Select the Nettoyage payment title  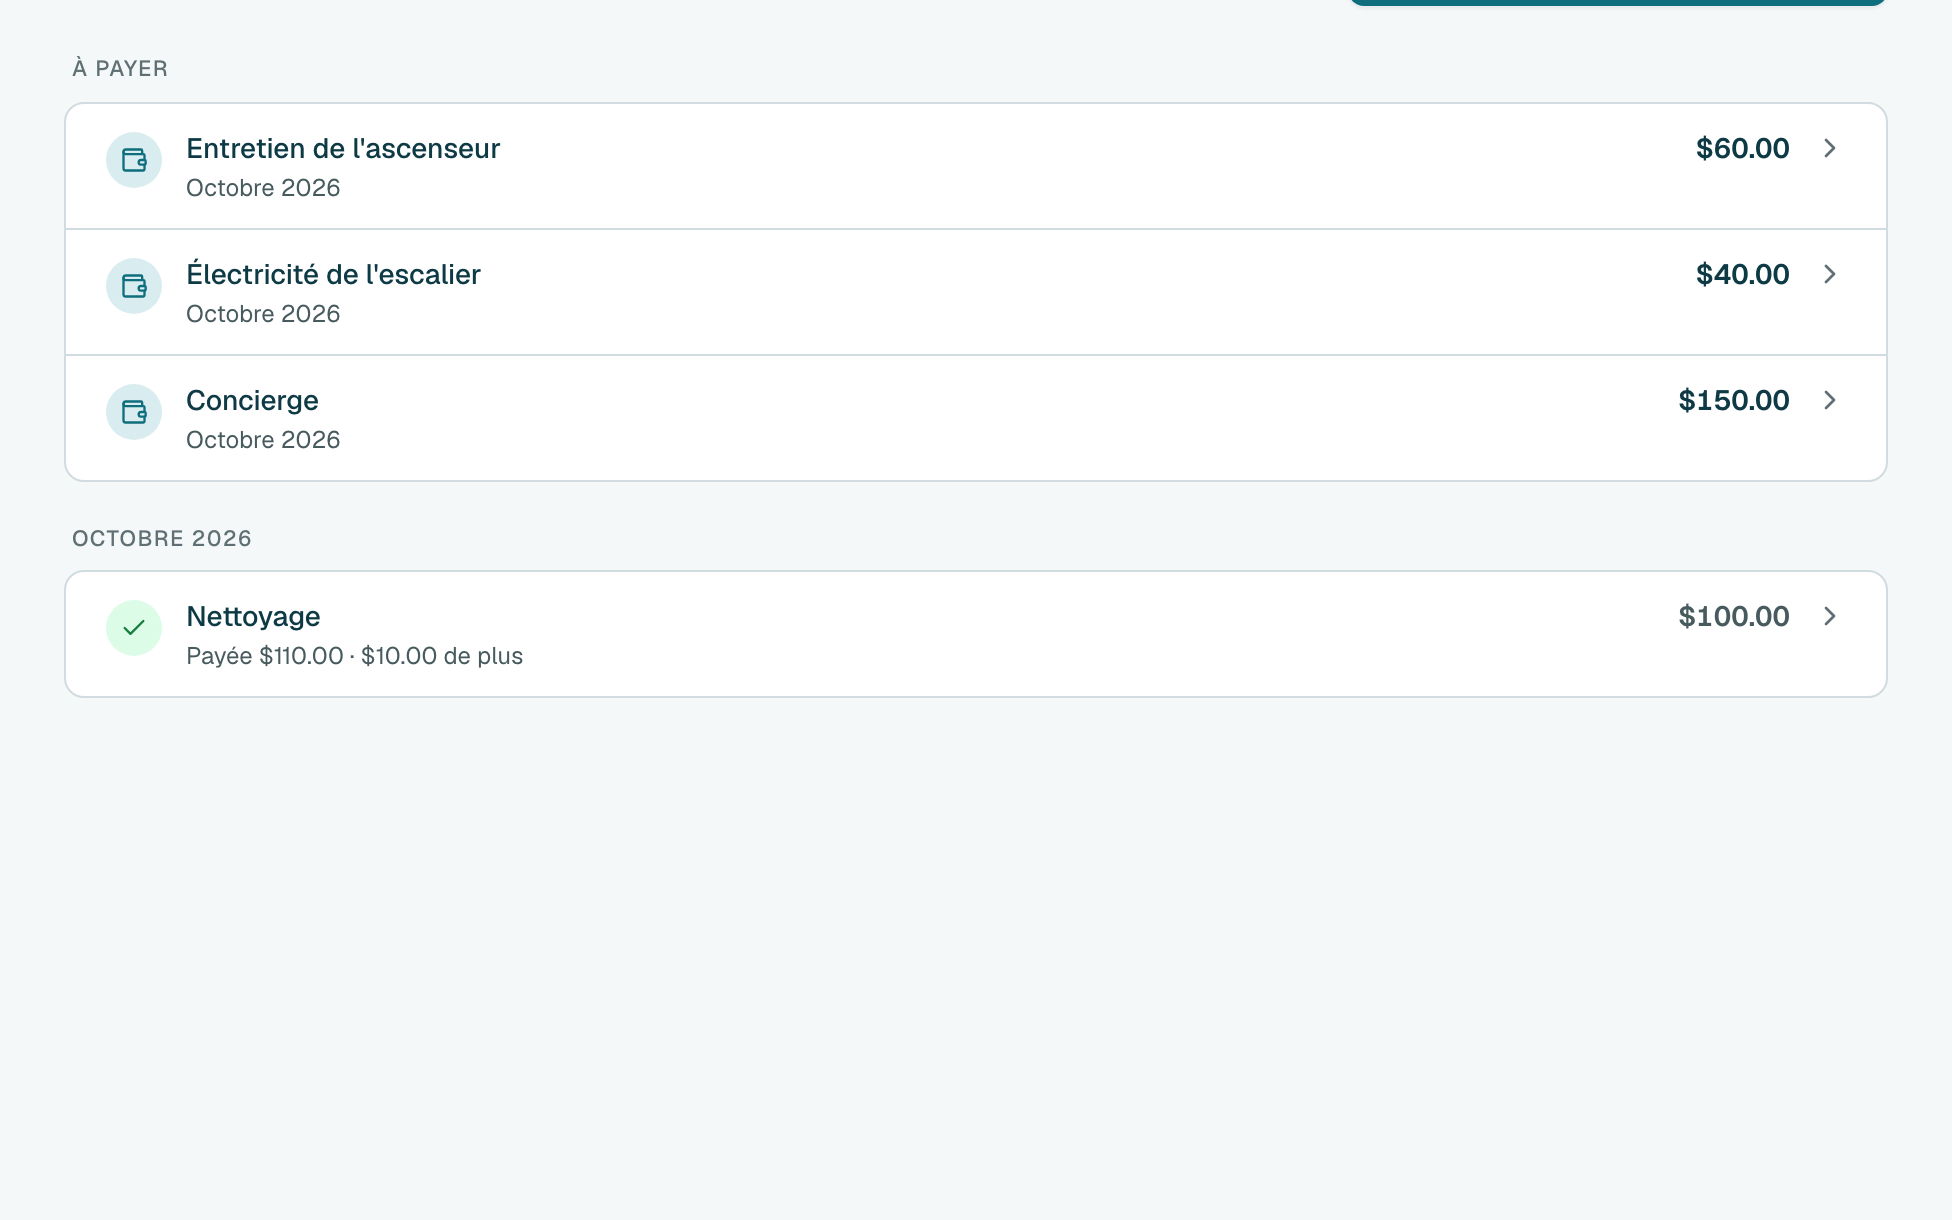click(253, 617)
